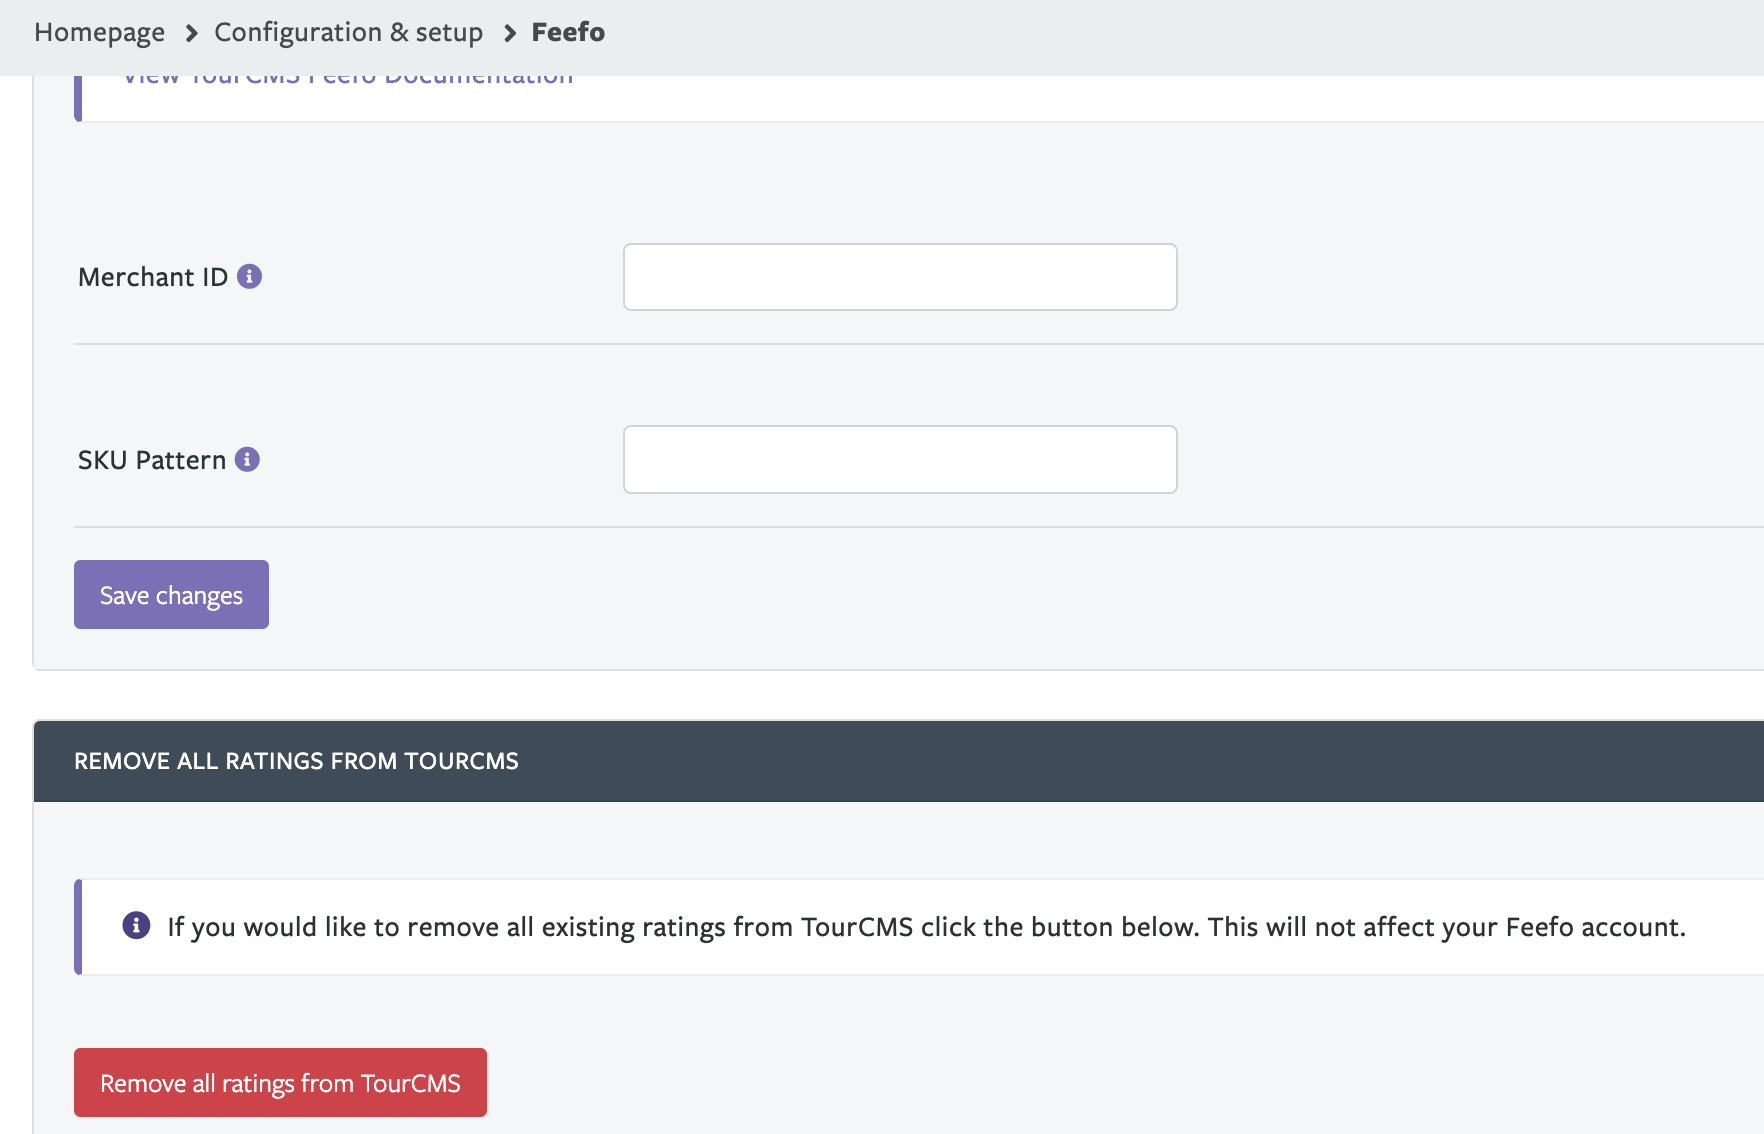
Task: Click the divider line below Merchant ID
Action: 900,344
